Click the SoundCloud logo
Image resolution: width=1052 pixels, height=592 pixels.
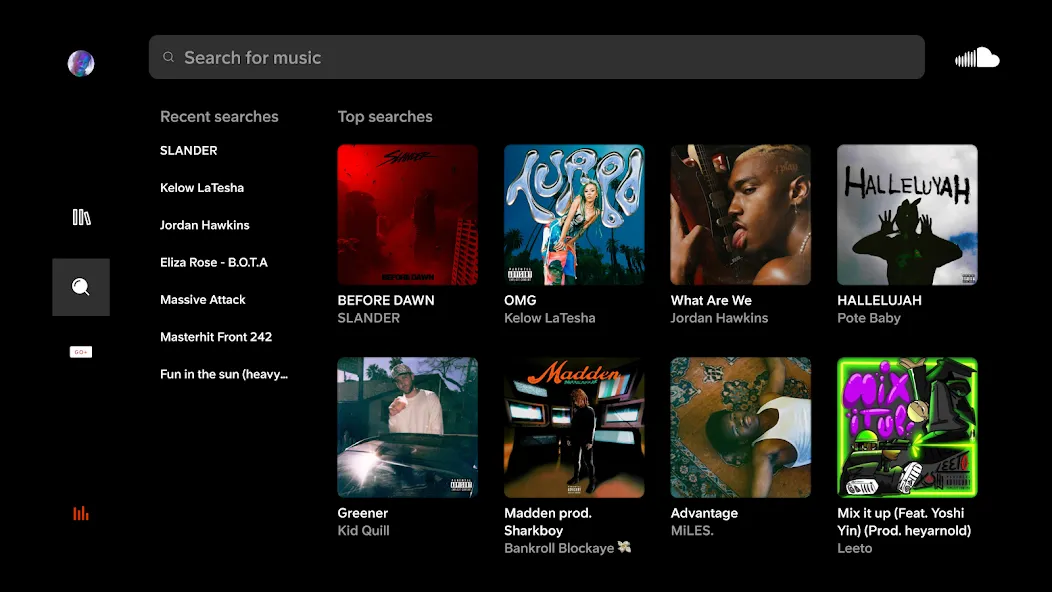point(977,58)
